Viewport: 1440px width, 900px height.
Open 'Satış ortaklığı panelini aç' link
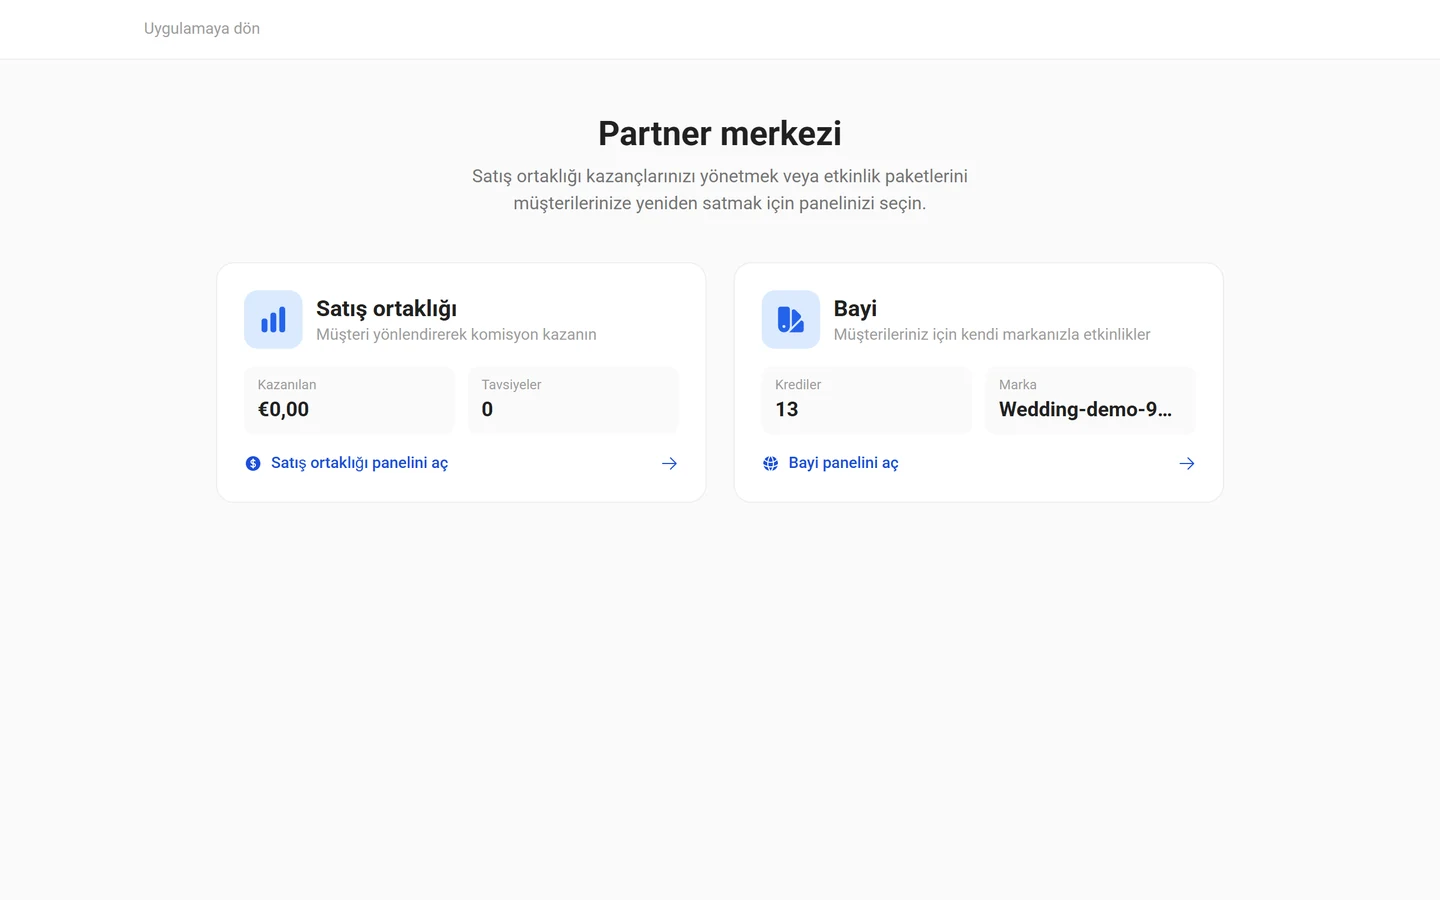click(x=359, y=463)
